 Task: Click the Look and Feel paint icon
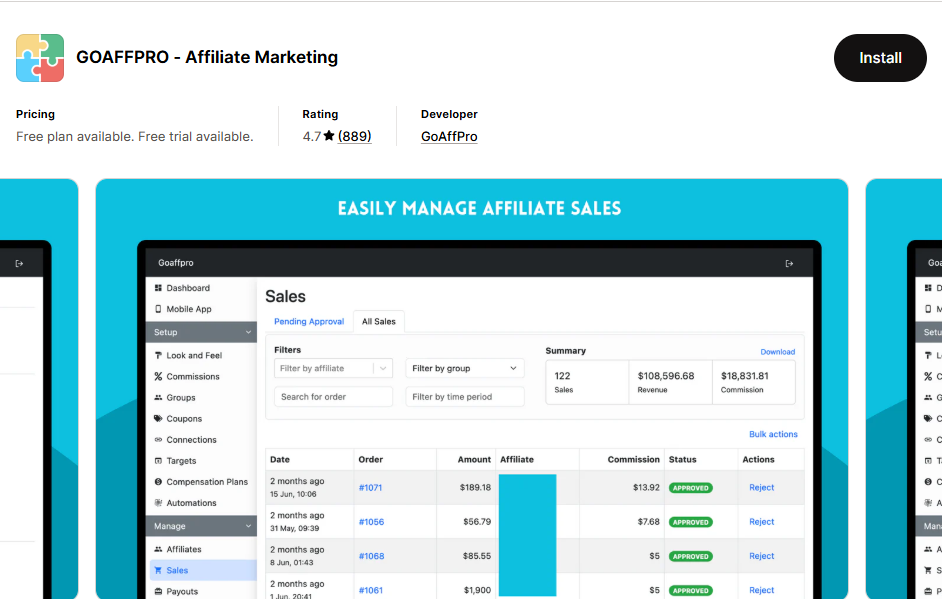tap(158, 355)
